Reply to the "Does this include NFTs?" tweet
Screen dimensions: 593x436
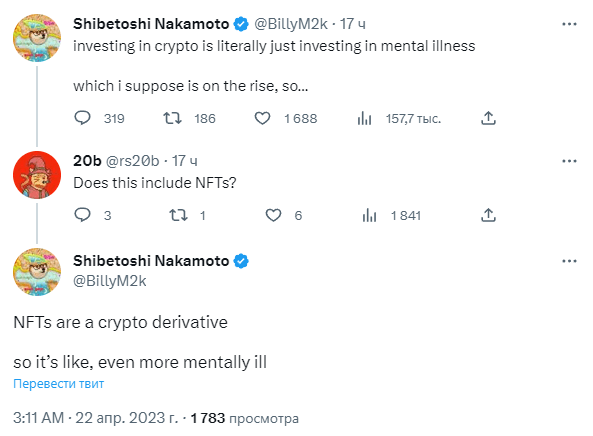(82, 215)
